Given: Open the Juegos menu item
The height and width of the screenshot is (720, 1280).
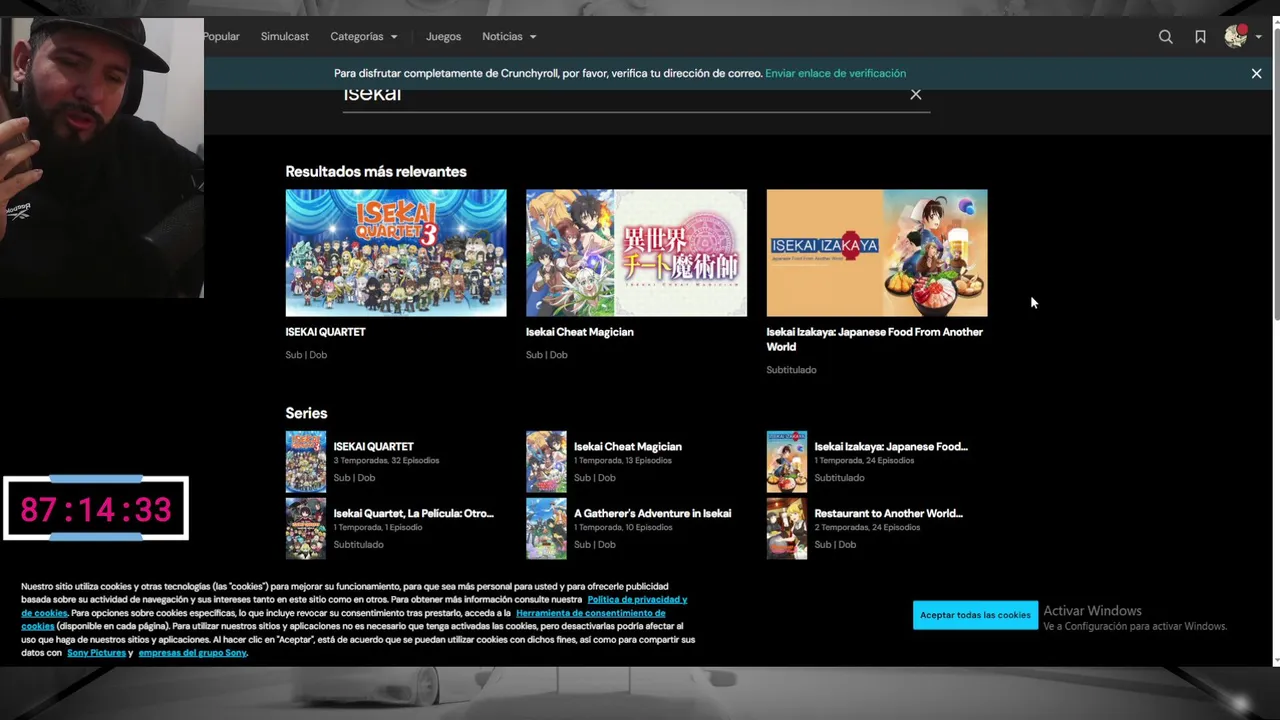Looking at the screenshot, I should [x=443, y=37].
